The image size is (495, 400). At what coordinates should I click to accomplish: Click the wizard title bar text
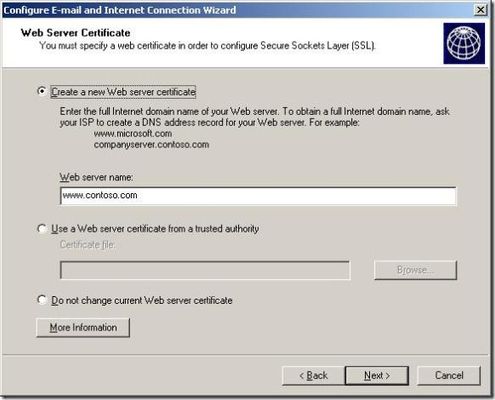click(120, 10)
